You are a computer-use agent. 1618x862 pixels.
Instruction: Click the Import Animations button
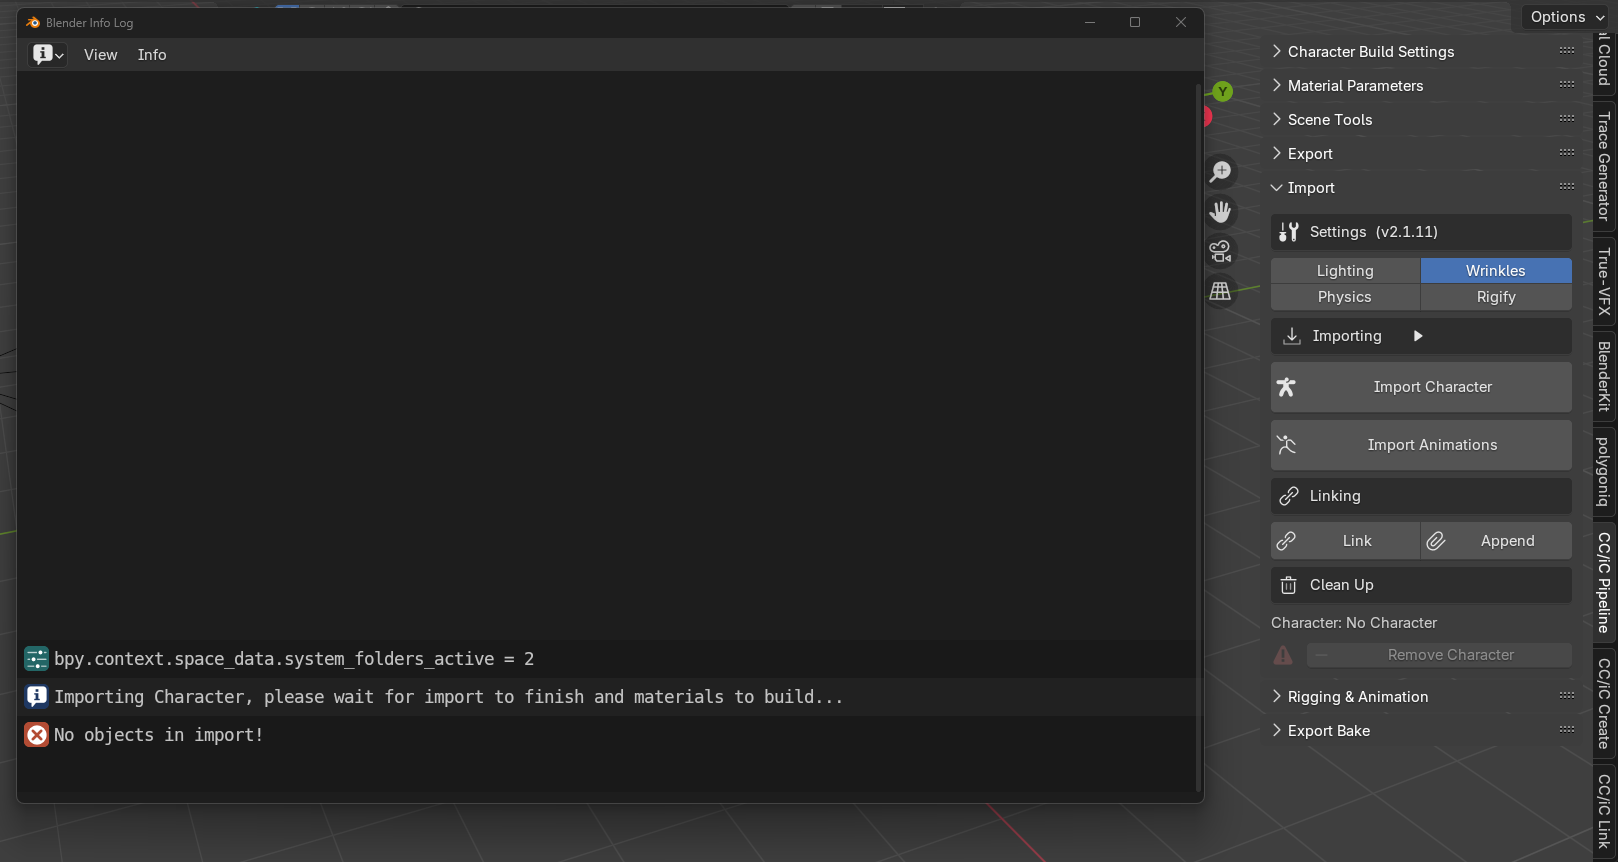pos(1421,445)
